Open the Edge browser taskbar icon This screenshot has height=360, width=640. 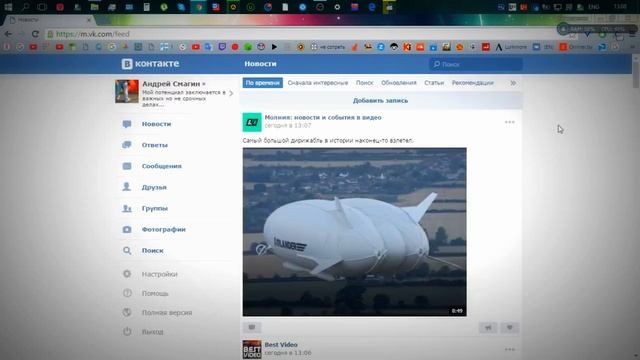tap(372, 7)
